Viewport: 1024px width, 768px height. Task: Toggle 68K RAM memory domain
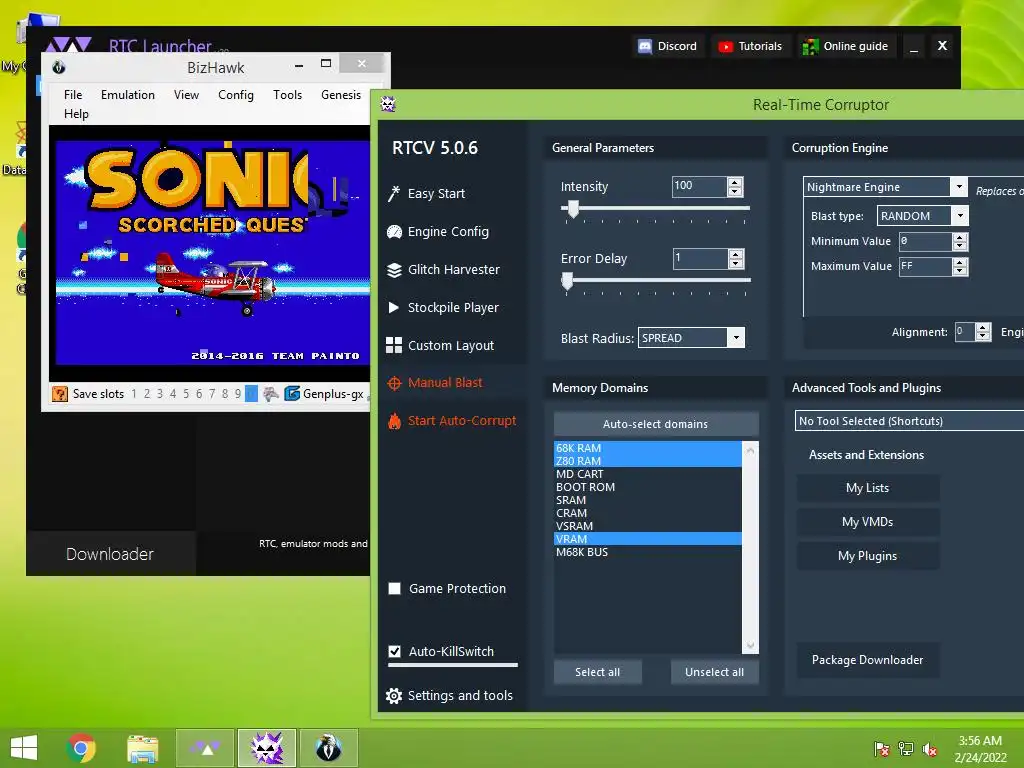648,448
